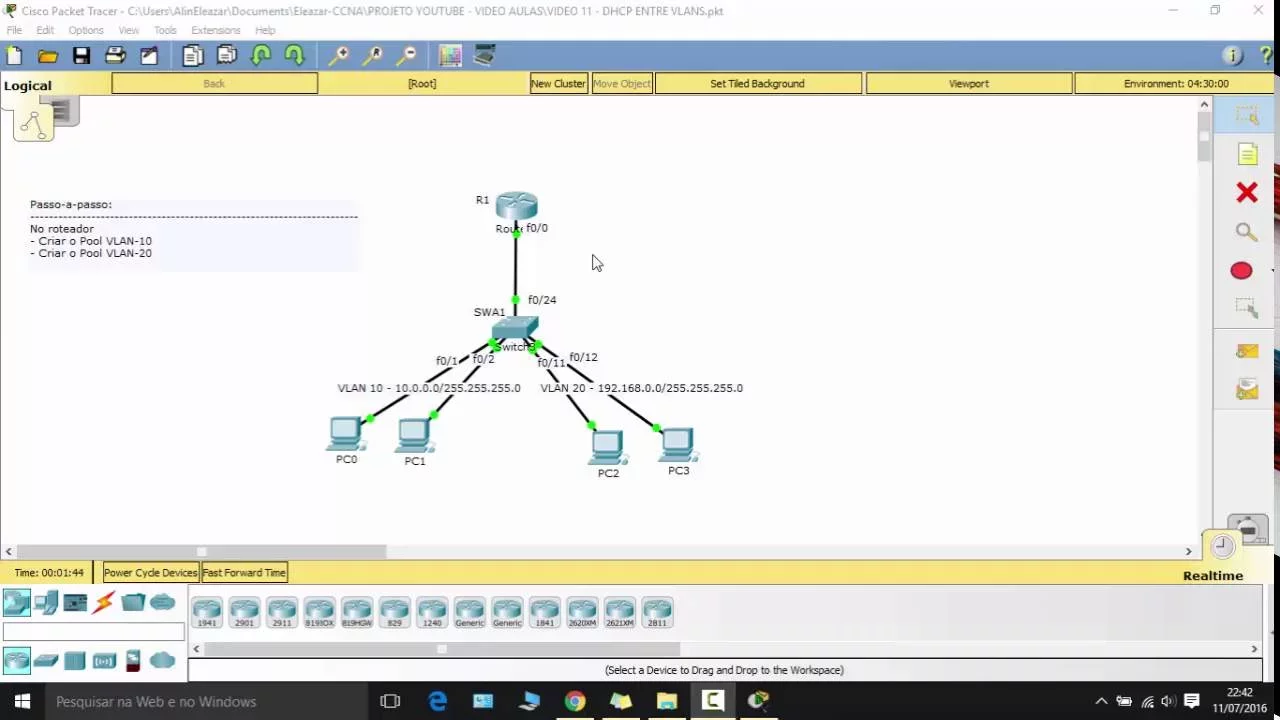The height and width of the screenshot is (720, 1280).
Task: Click the Paste toolbar icon
Action: point(227,56)
